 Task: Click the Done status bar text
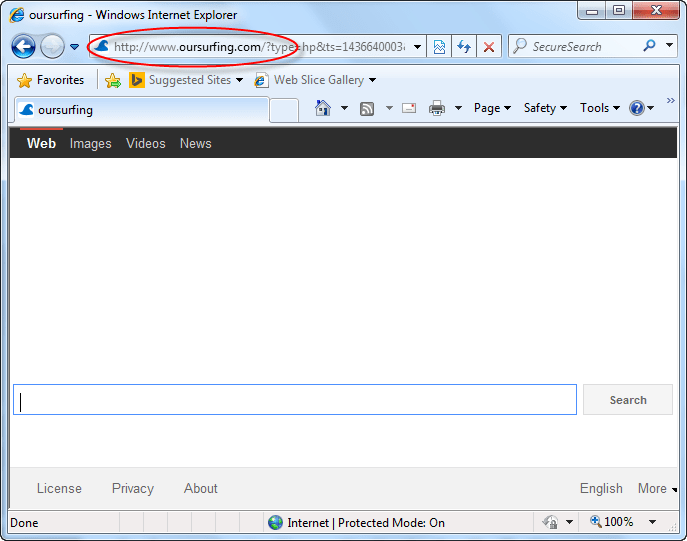tap(24, 523)
